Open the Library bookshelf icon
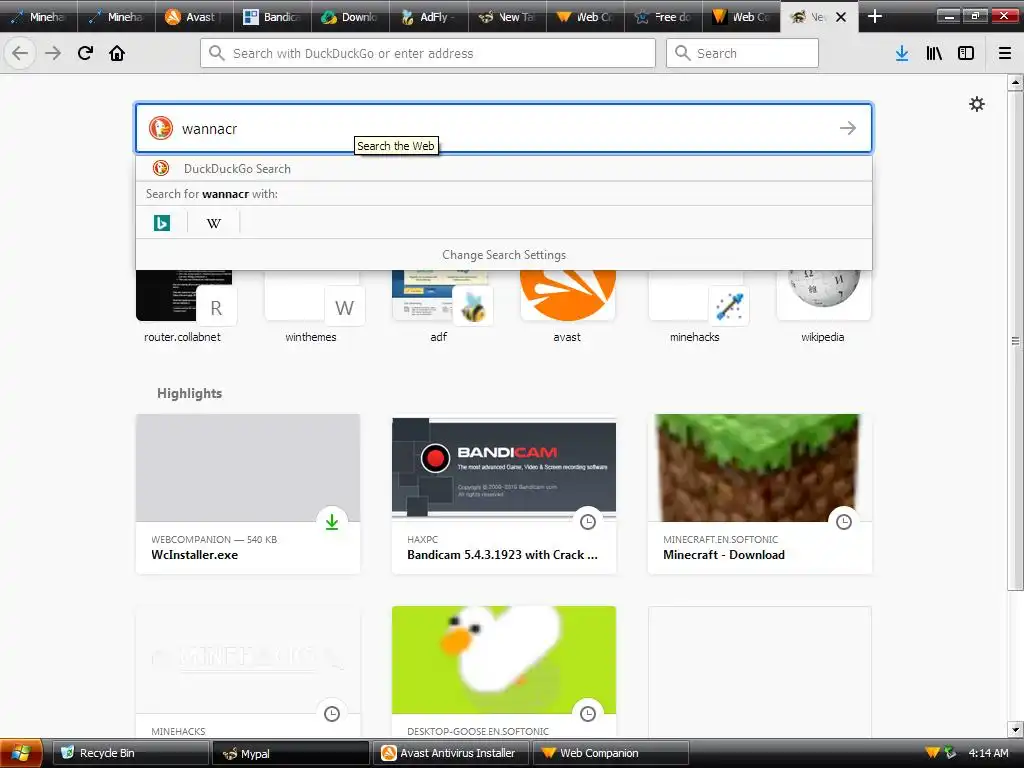Viewport: 1024px width, 768px height. [x=934, y=53]
